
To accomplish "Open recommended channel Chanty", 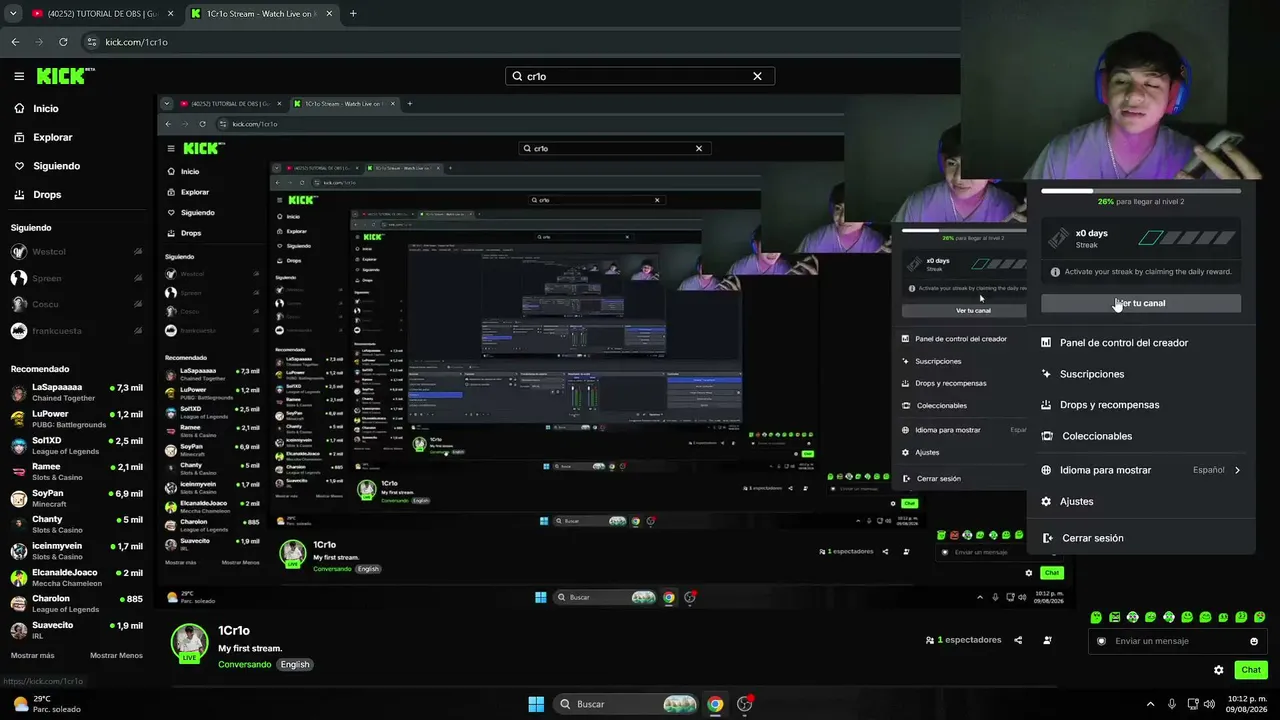I will (x=76, y=525).
